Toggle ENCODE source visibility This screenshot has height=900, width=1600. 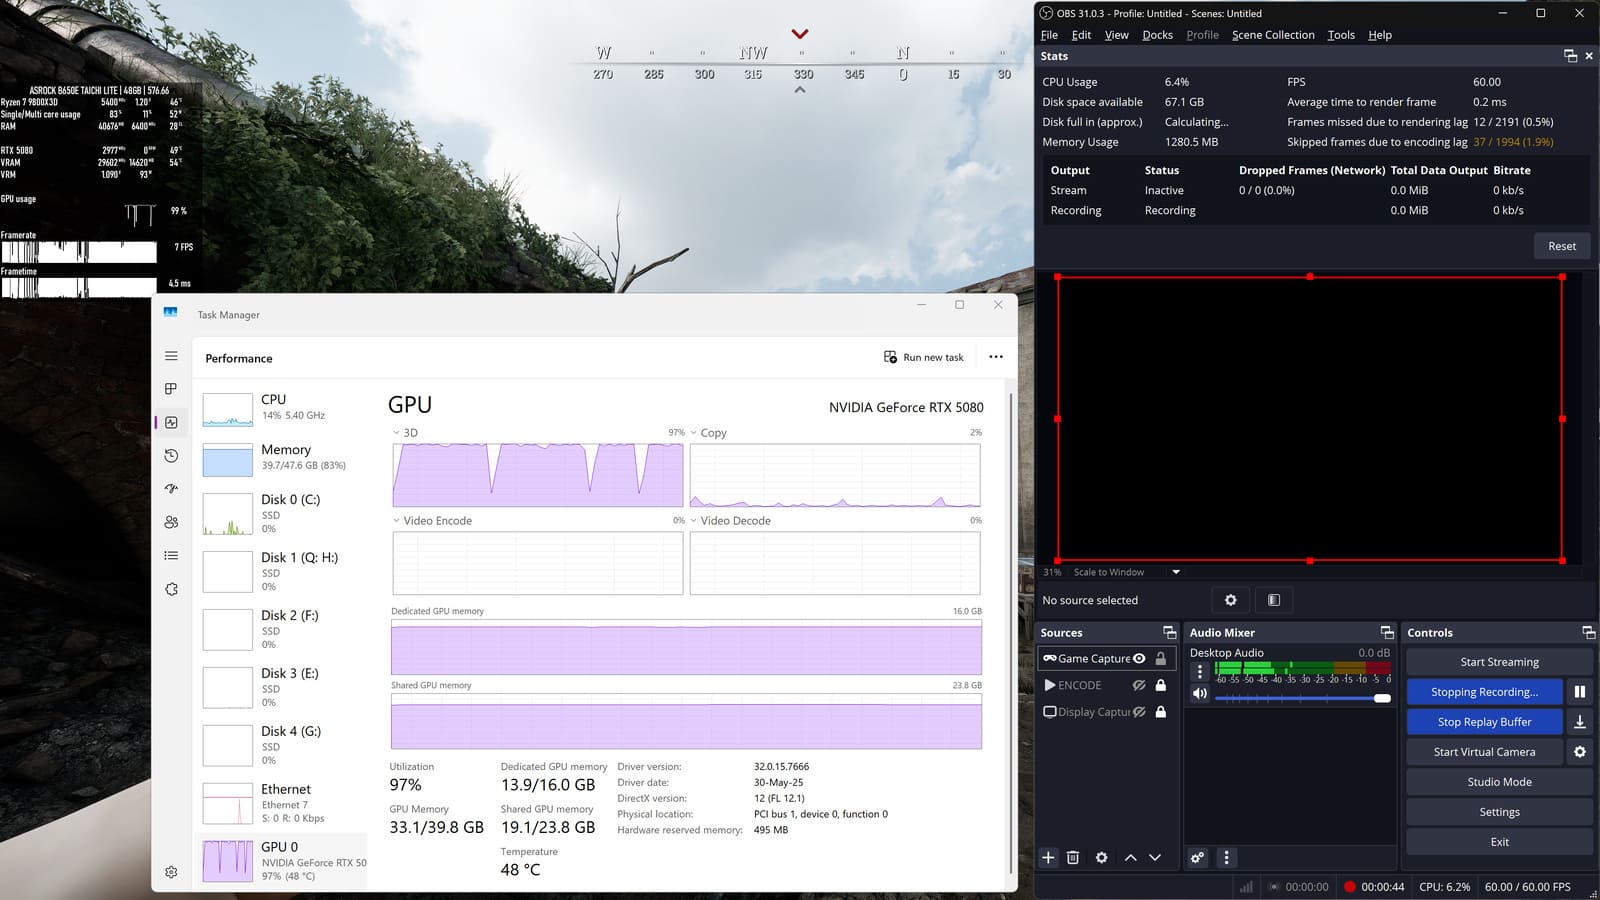tap(1139, 685)
